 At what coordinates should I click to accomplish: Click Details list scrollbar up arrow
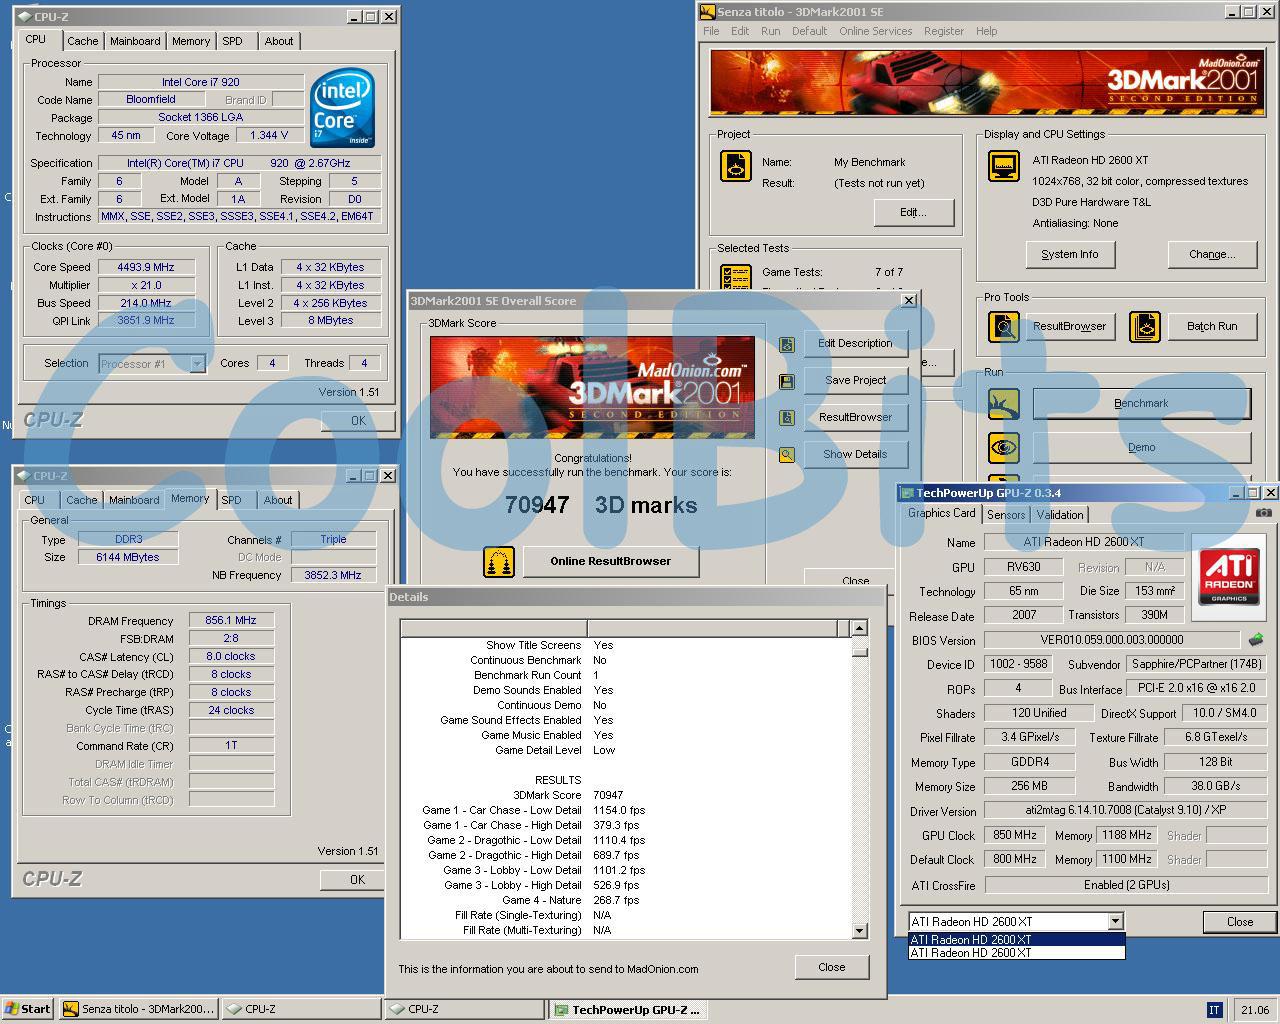pyautogui.click(x=859, y=628)
